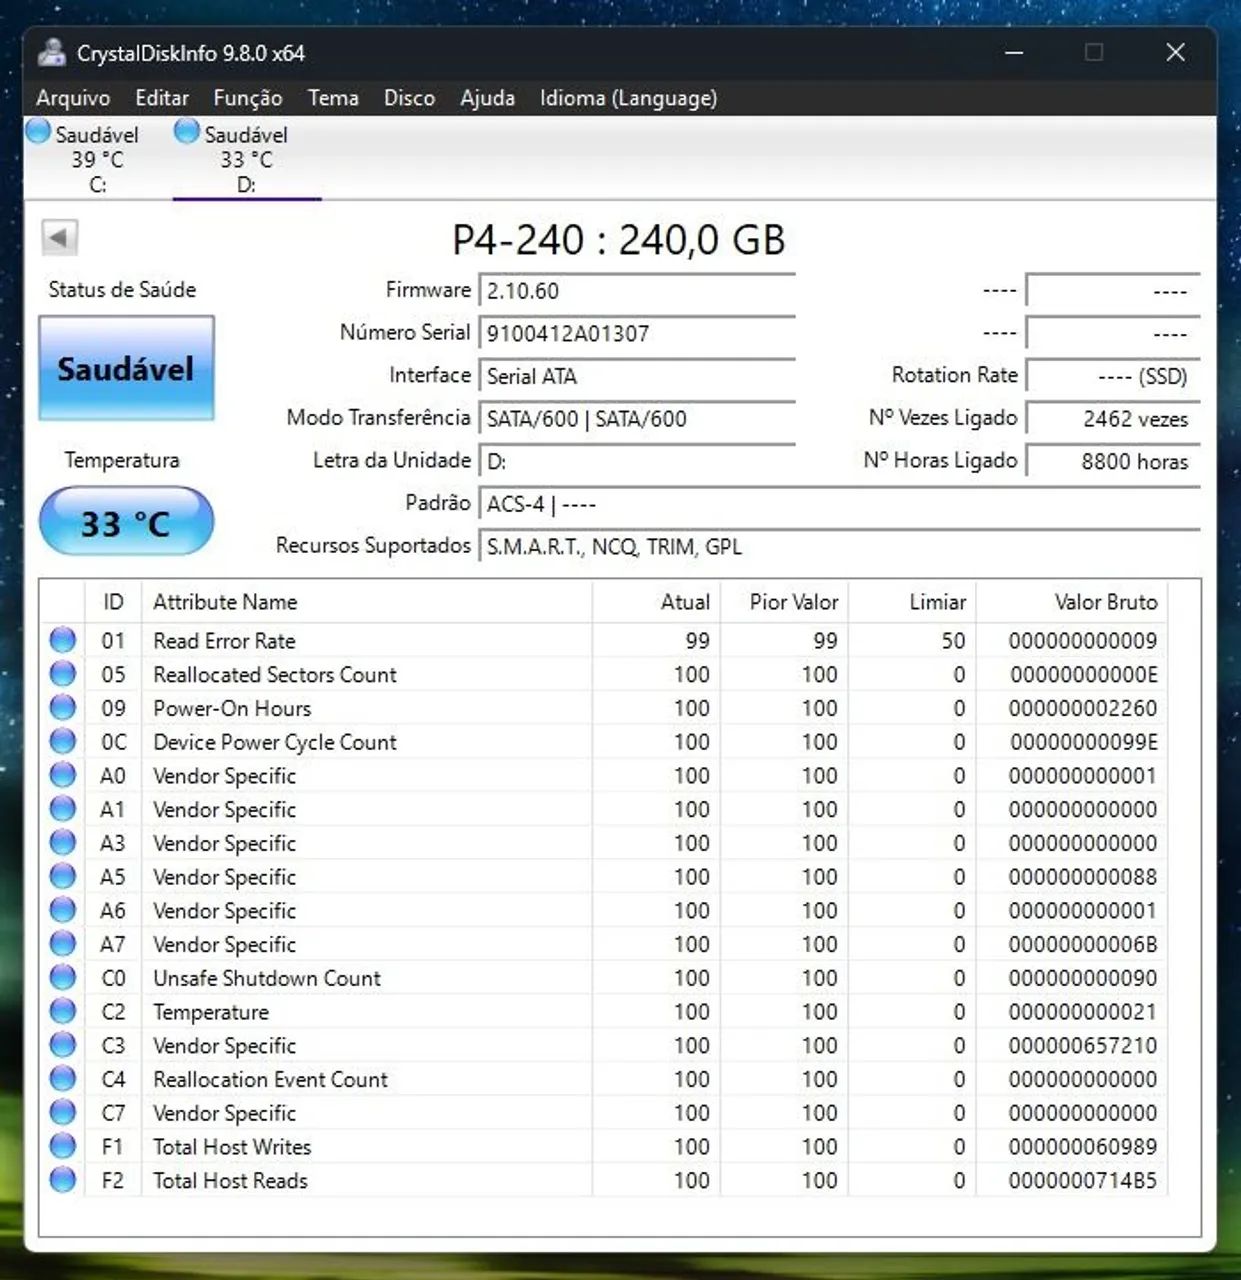The width and height of the screenshot is (1241, 1280).
Task: Click the transfer mode field SATA/600
Action: point(637,419)
